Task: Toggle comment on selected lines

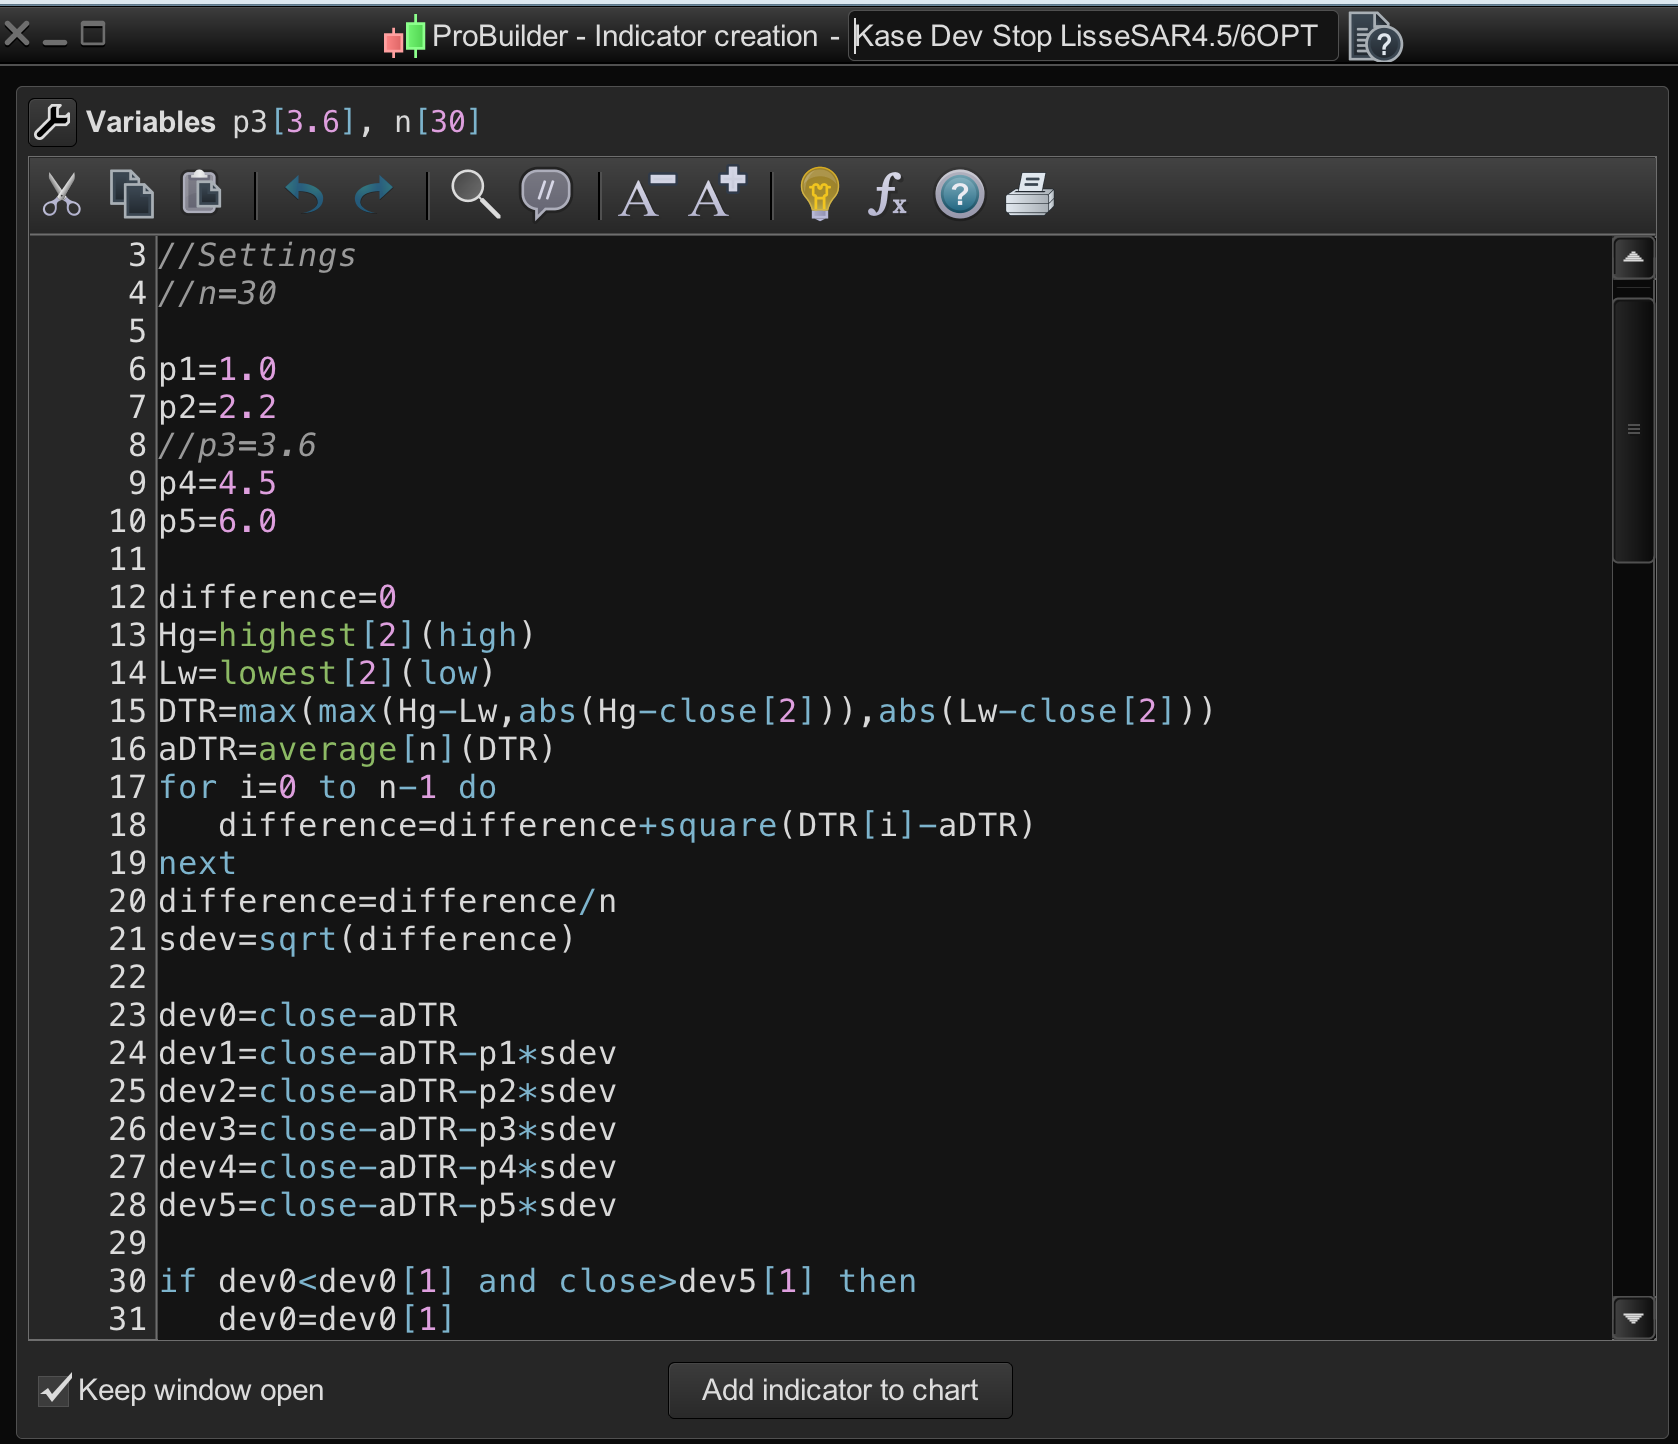Action: point(546,193)
